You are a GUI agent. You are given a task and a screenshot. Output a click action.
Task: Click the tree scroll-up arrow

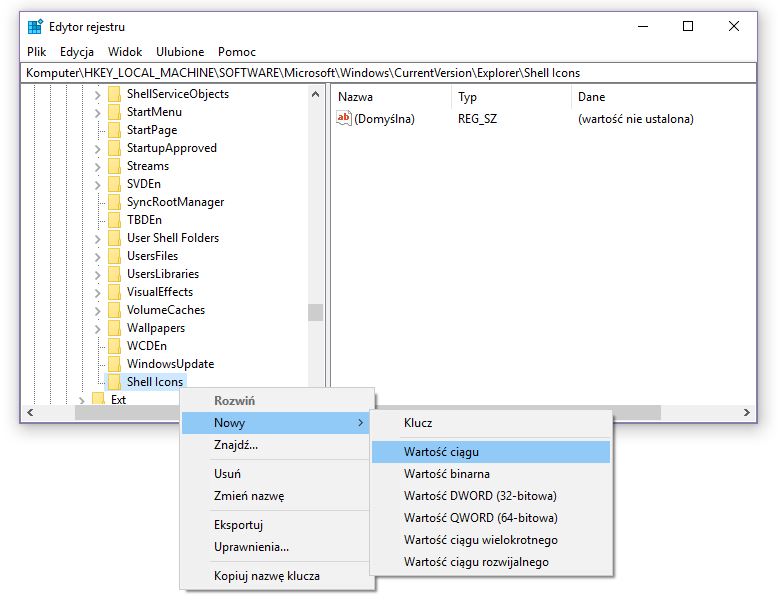coord(316,94)
